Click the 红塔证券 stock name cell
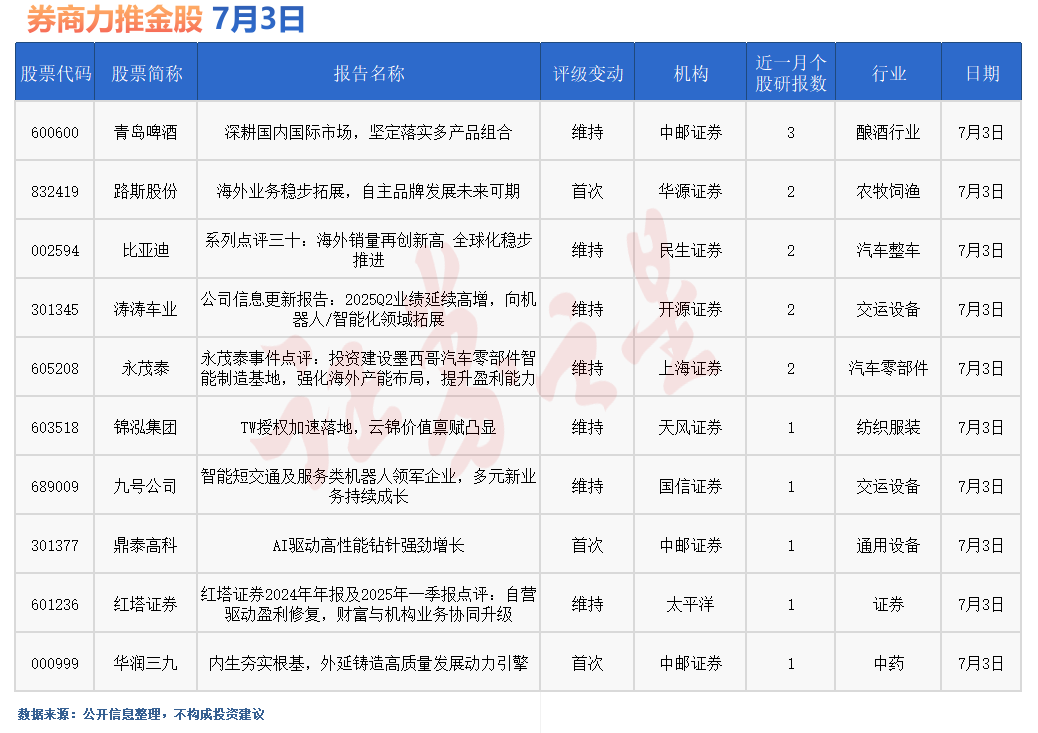 146,605
